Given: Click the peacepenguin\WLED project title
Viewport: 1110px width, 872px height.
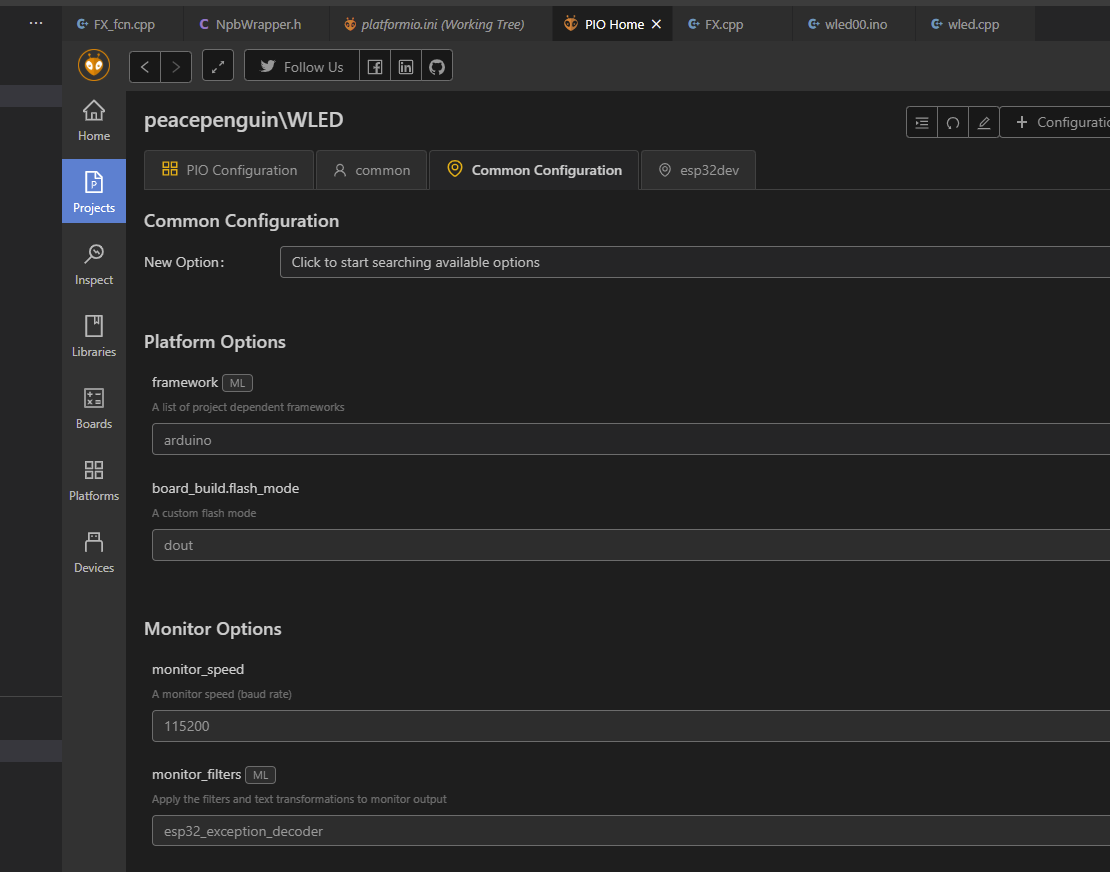Looking at the screenshot, I should (244, 120).
